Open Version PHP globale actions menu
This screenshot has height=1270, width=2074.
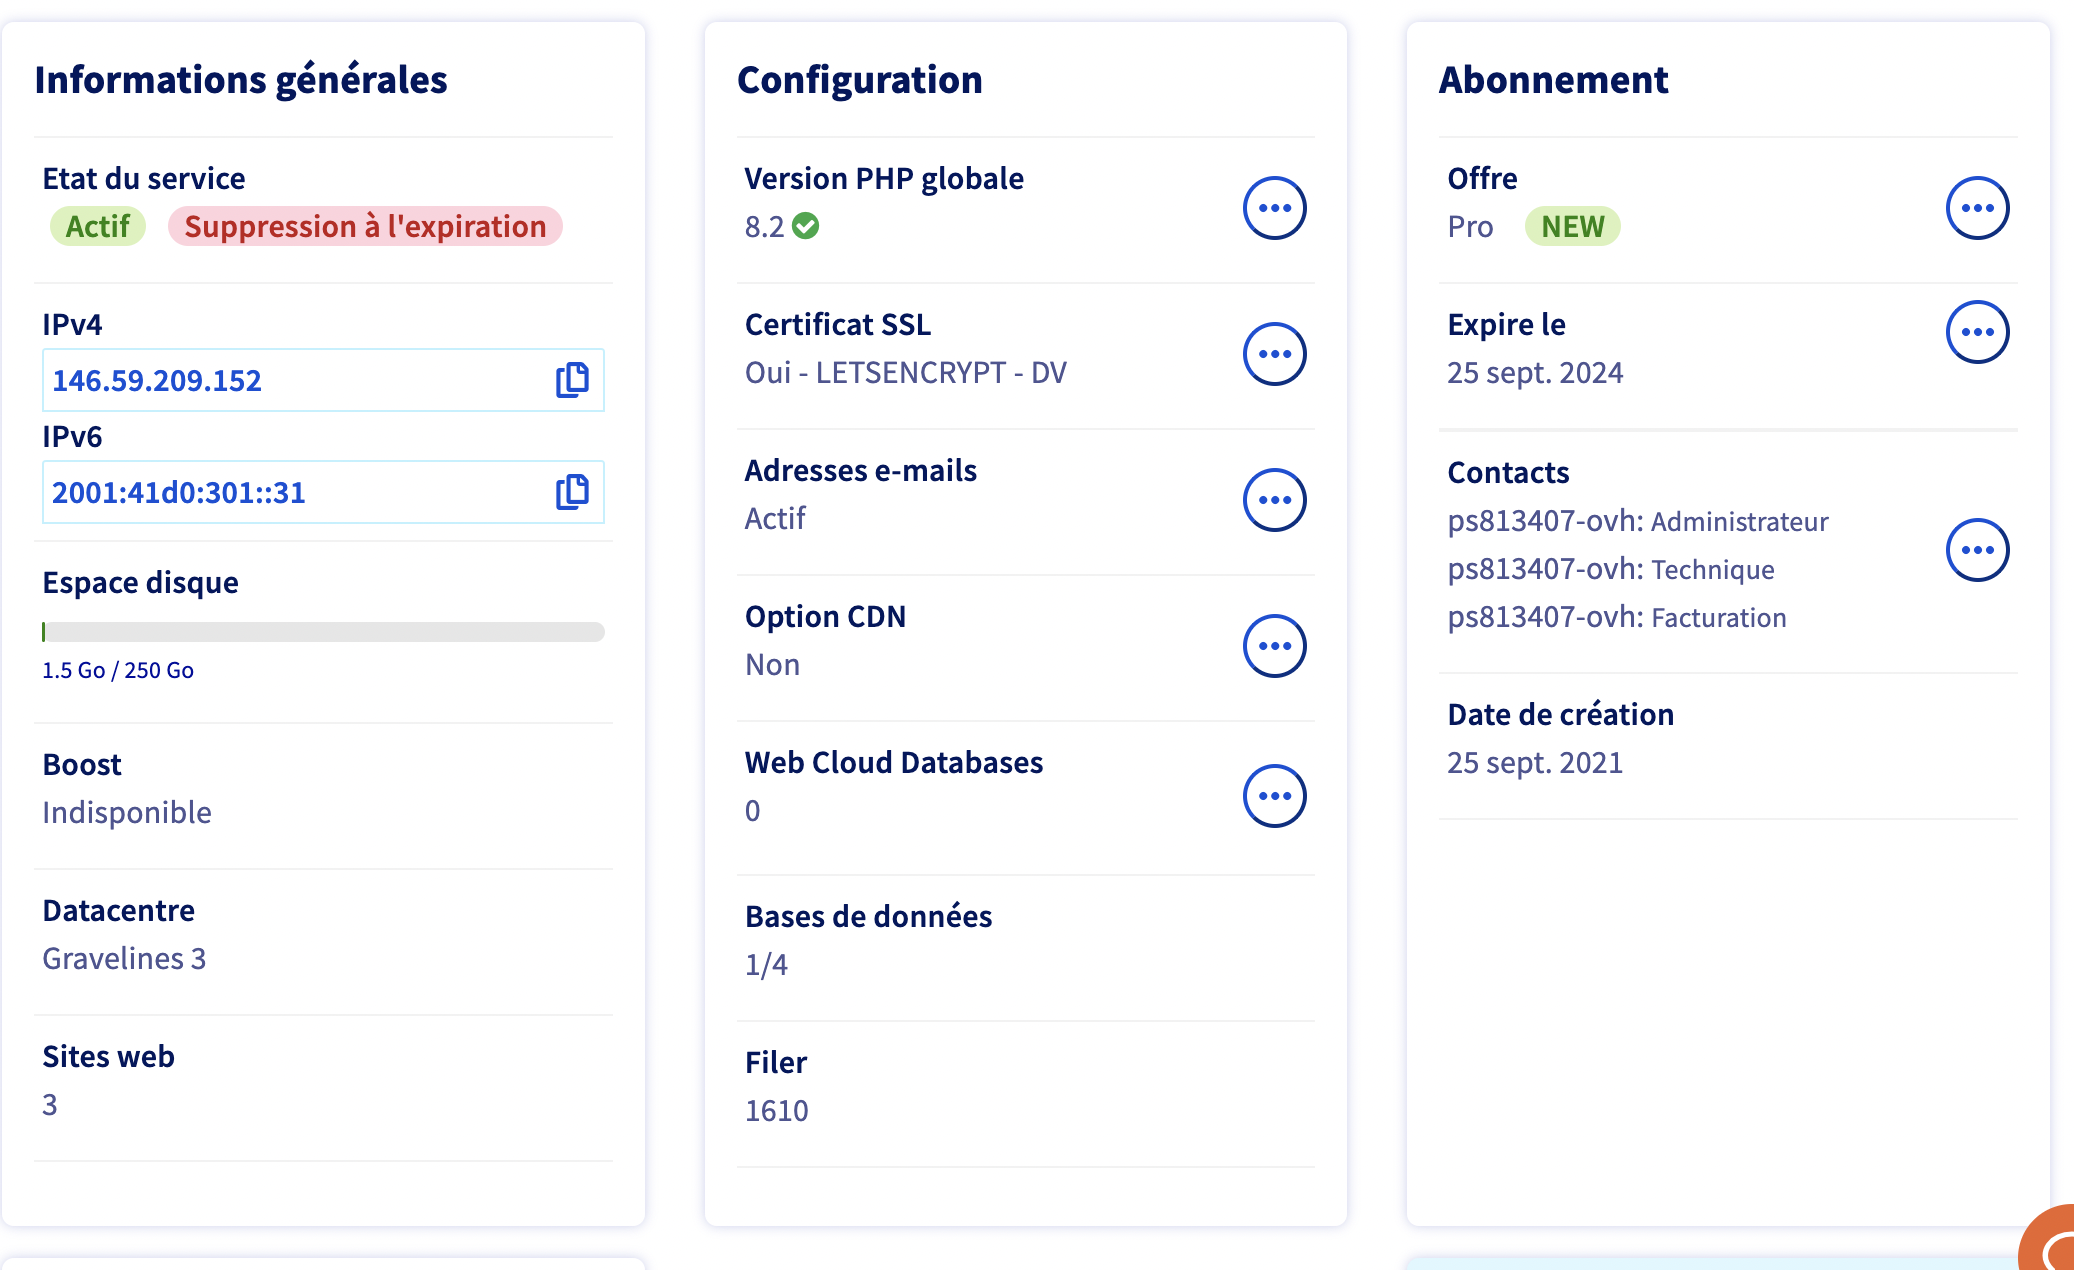pyautogui.click(x=1274, y=208)
